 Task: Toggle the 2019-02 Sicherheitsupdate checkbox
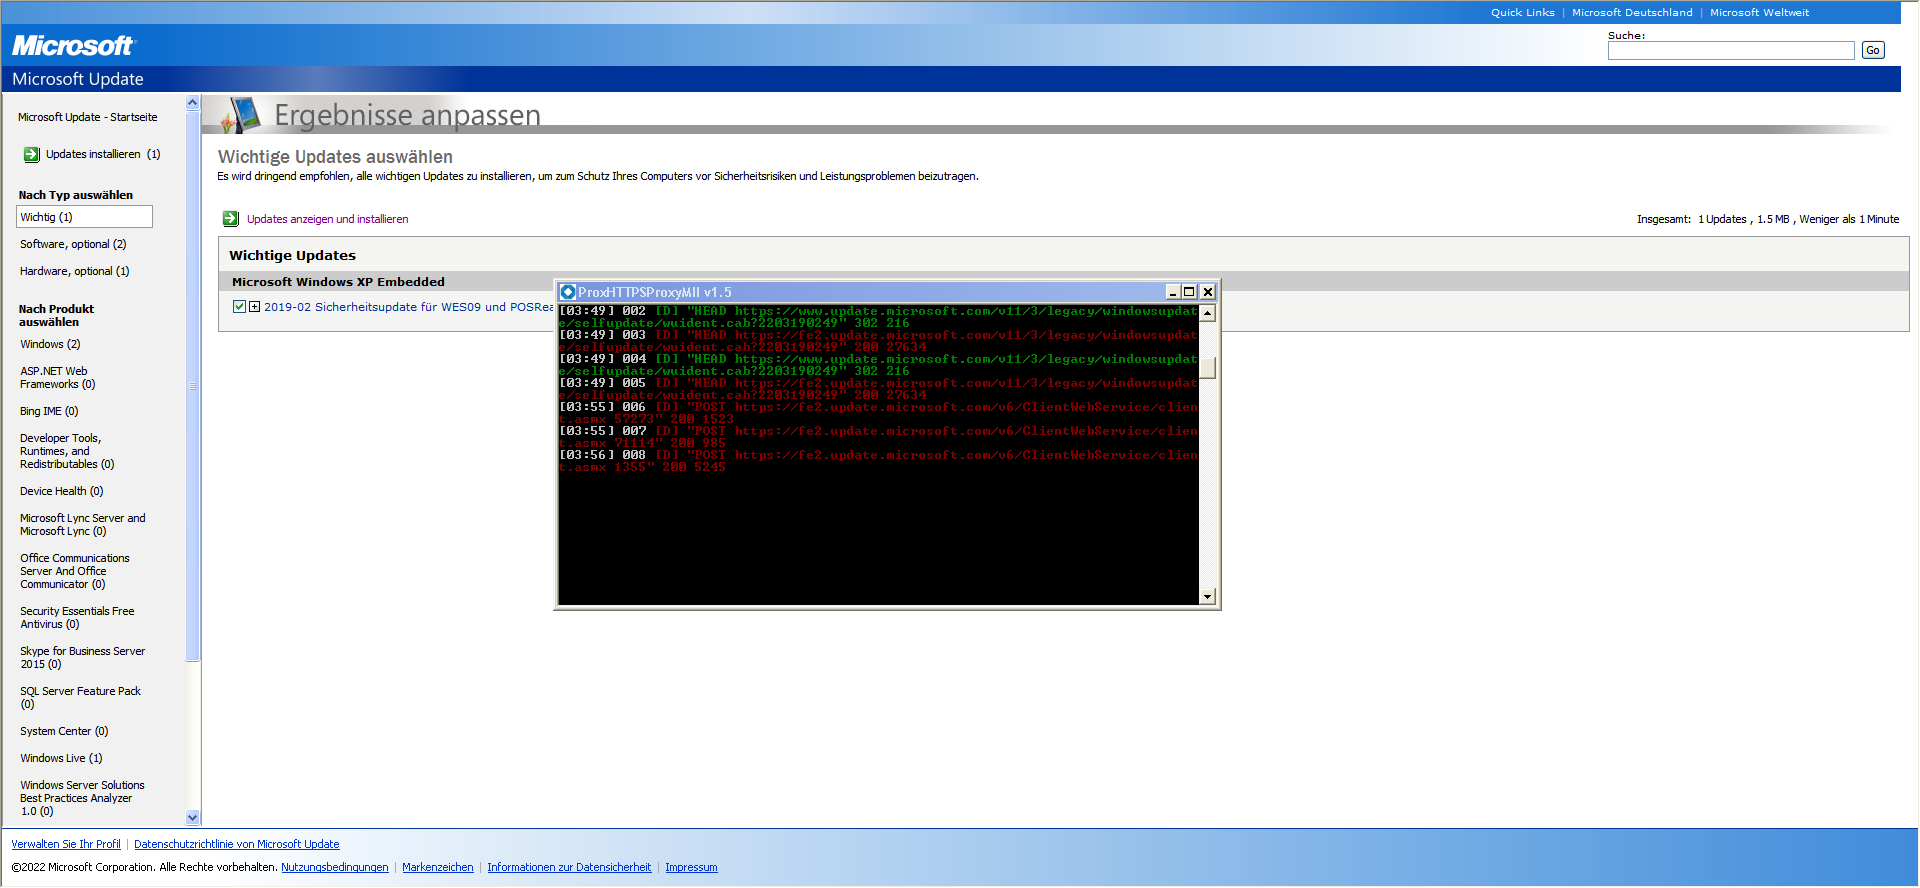(x=239, y=307)
